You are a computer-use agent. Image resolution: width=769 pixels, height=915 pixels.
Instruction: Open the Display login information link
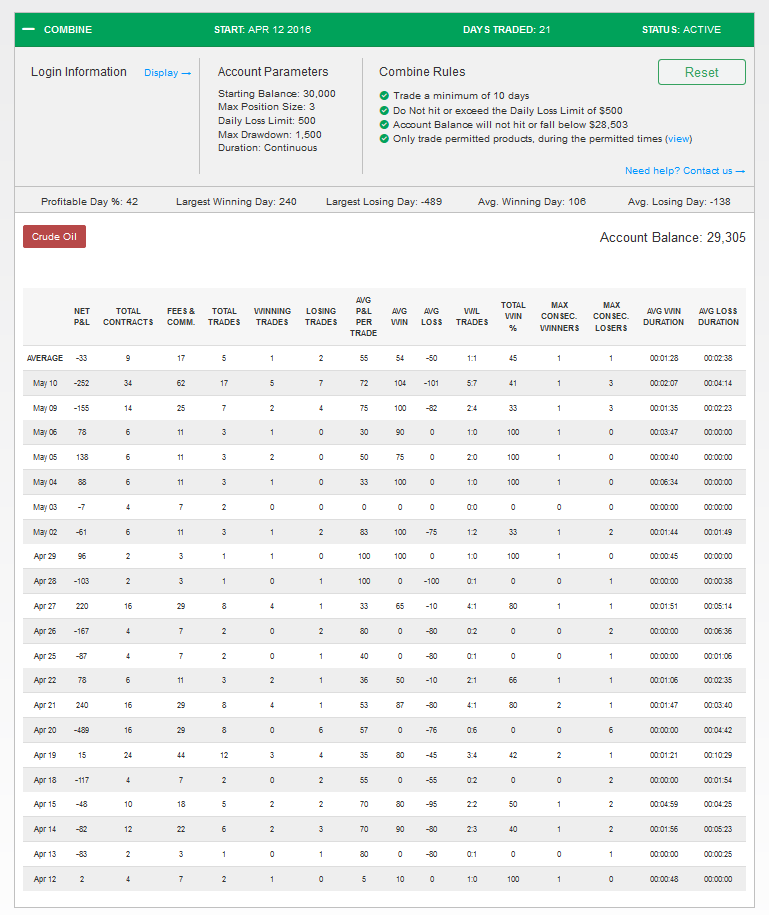[167, 73]
